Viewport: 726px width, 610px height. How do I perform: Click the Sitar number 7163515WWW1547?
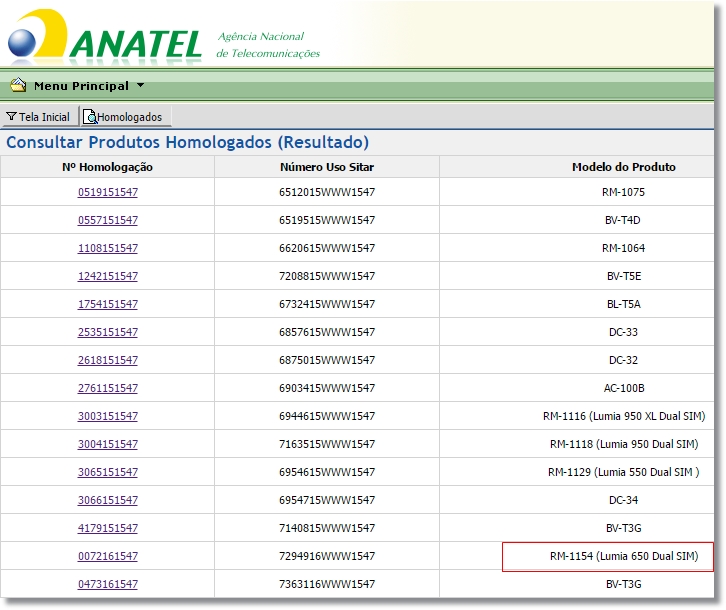(x=327, y=444)
